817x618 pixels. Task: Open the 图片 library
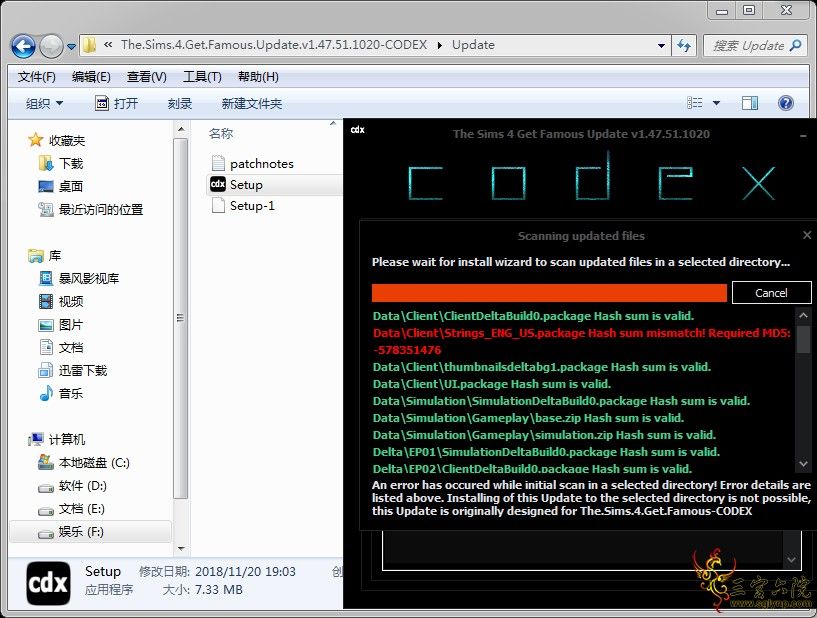click(60, 325)
